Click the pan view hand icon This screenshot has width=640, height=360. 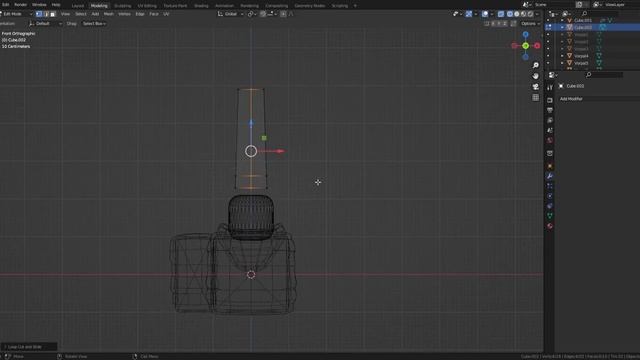click(536, 76)
